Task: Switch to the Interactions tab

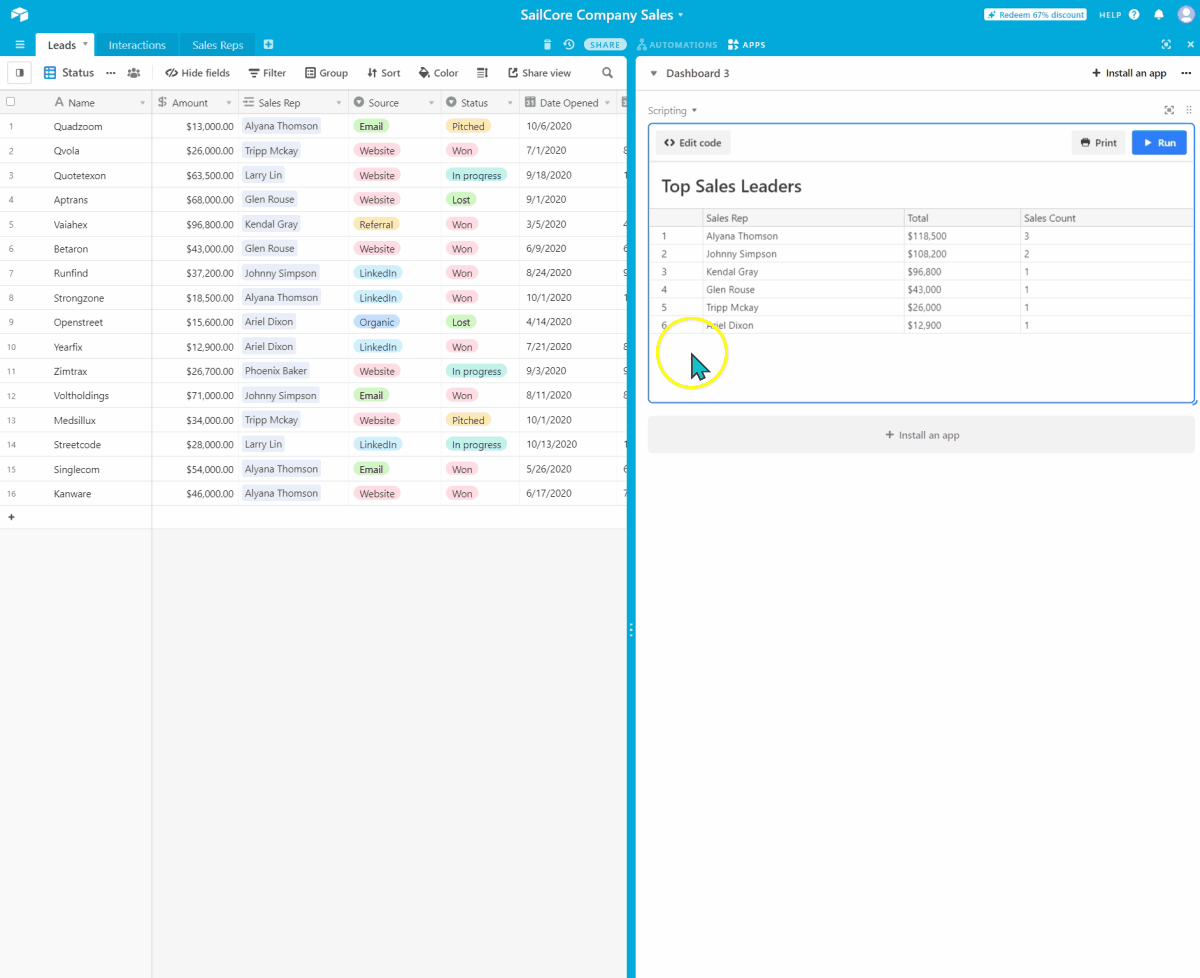Action: (x=137, y=45)
